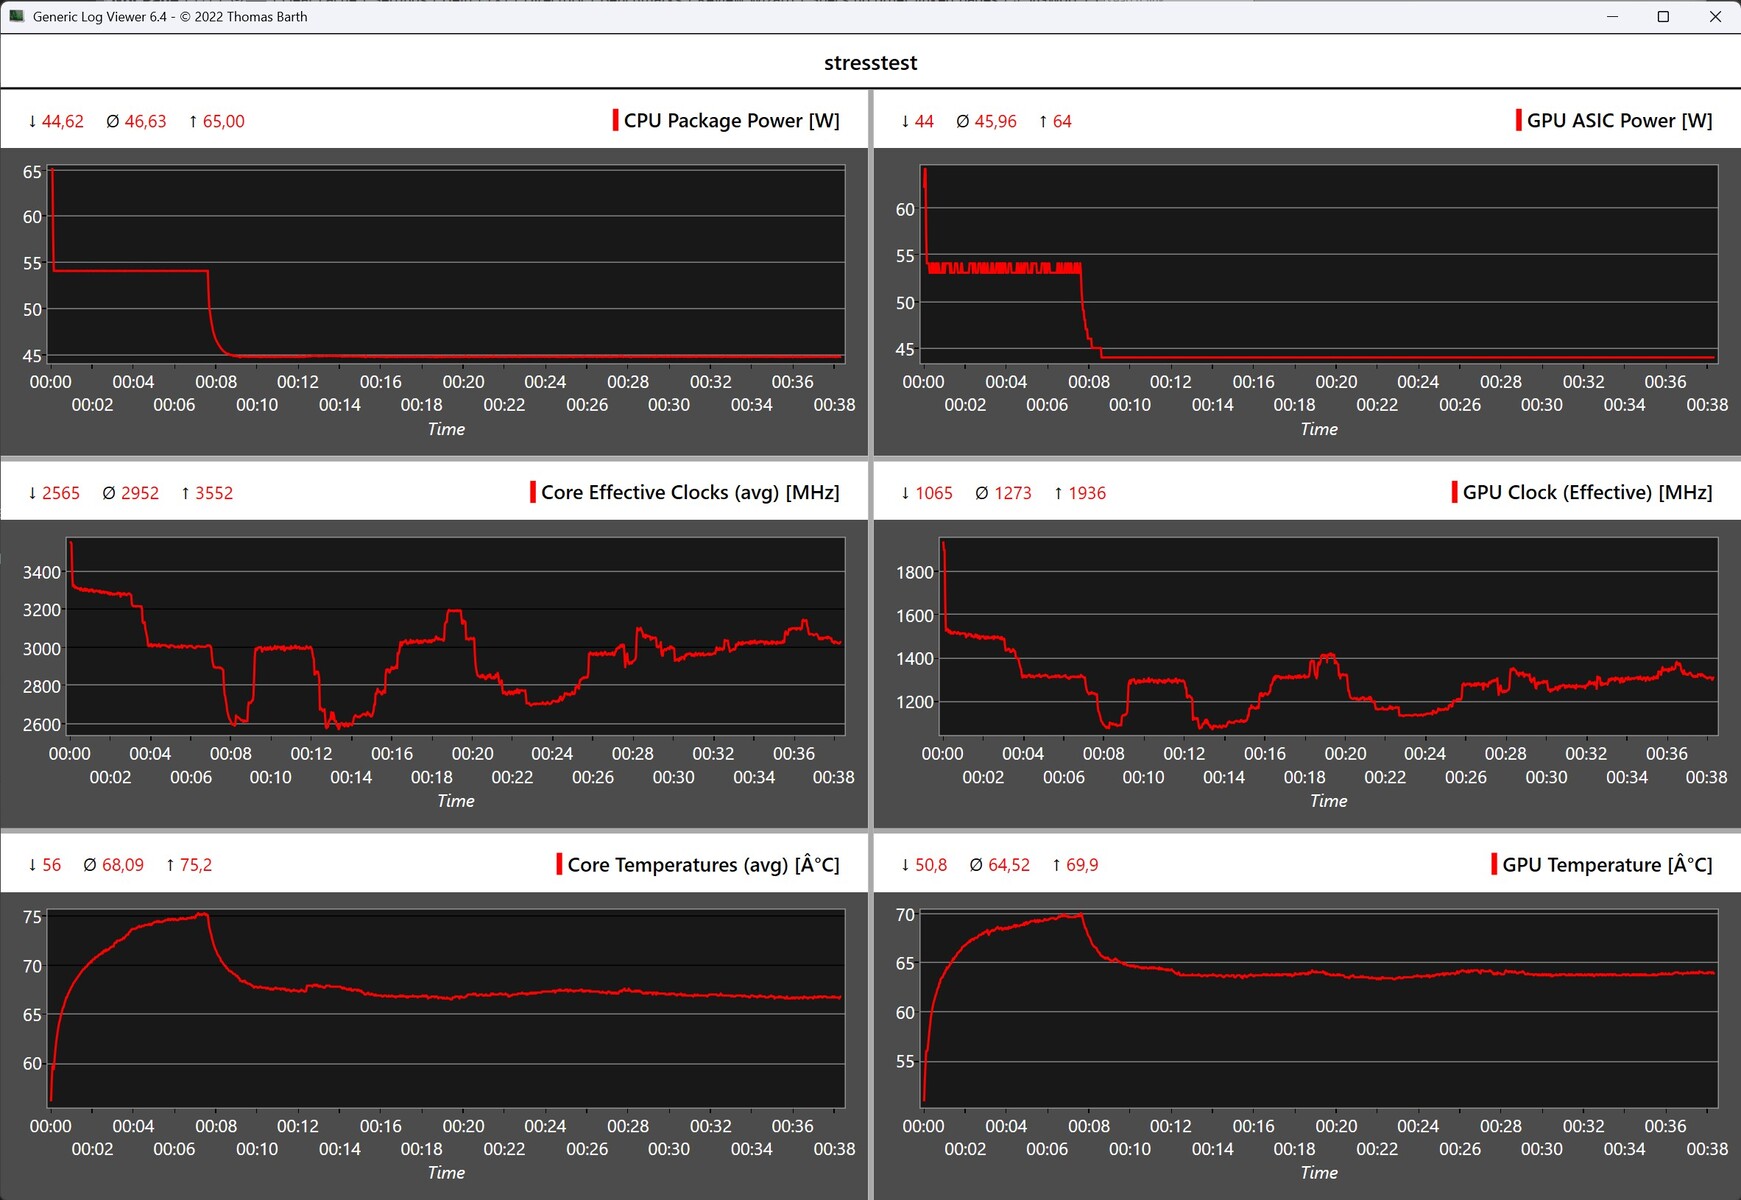Maximize the Generic Log Viewer window
Screen dimensions: 1741x1200
click(1663, 16)
